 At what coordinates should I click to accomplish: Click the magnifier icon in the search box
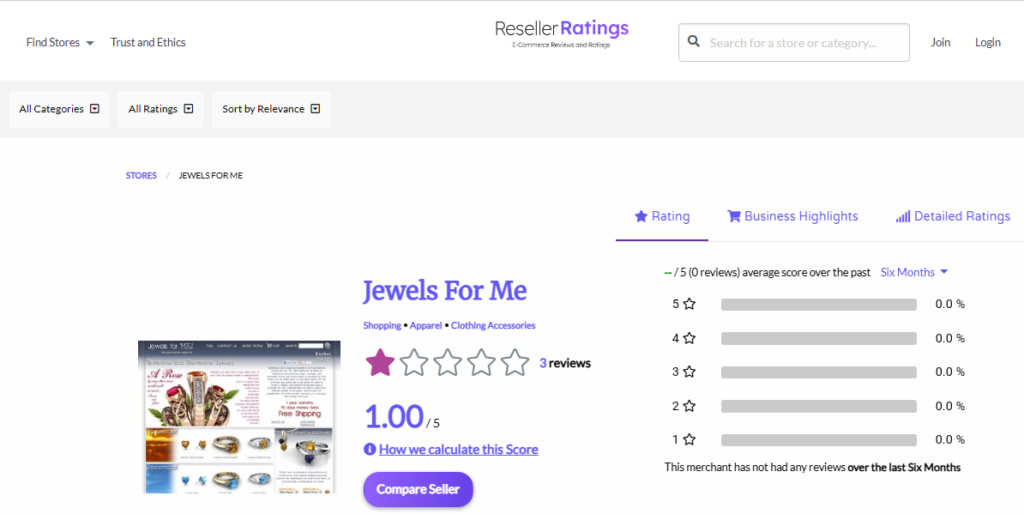(x=694, y=43)
